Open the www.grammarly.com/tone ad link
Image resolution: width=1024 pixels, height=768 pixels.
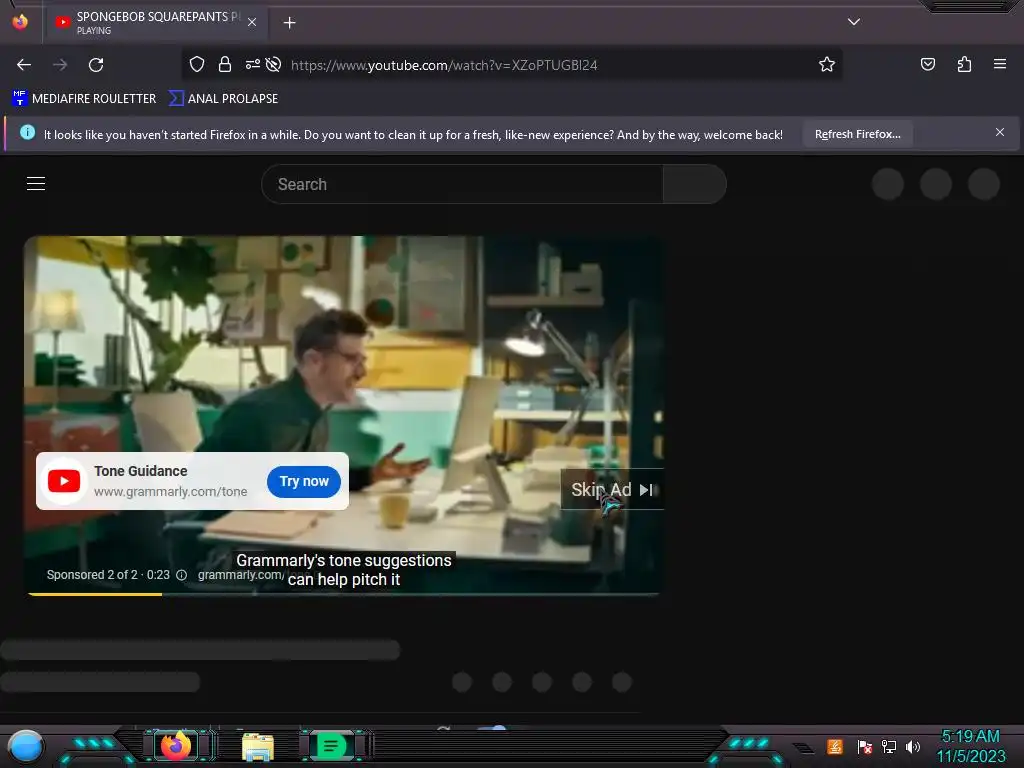[170, 491]
